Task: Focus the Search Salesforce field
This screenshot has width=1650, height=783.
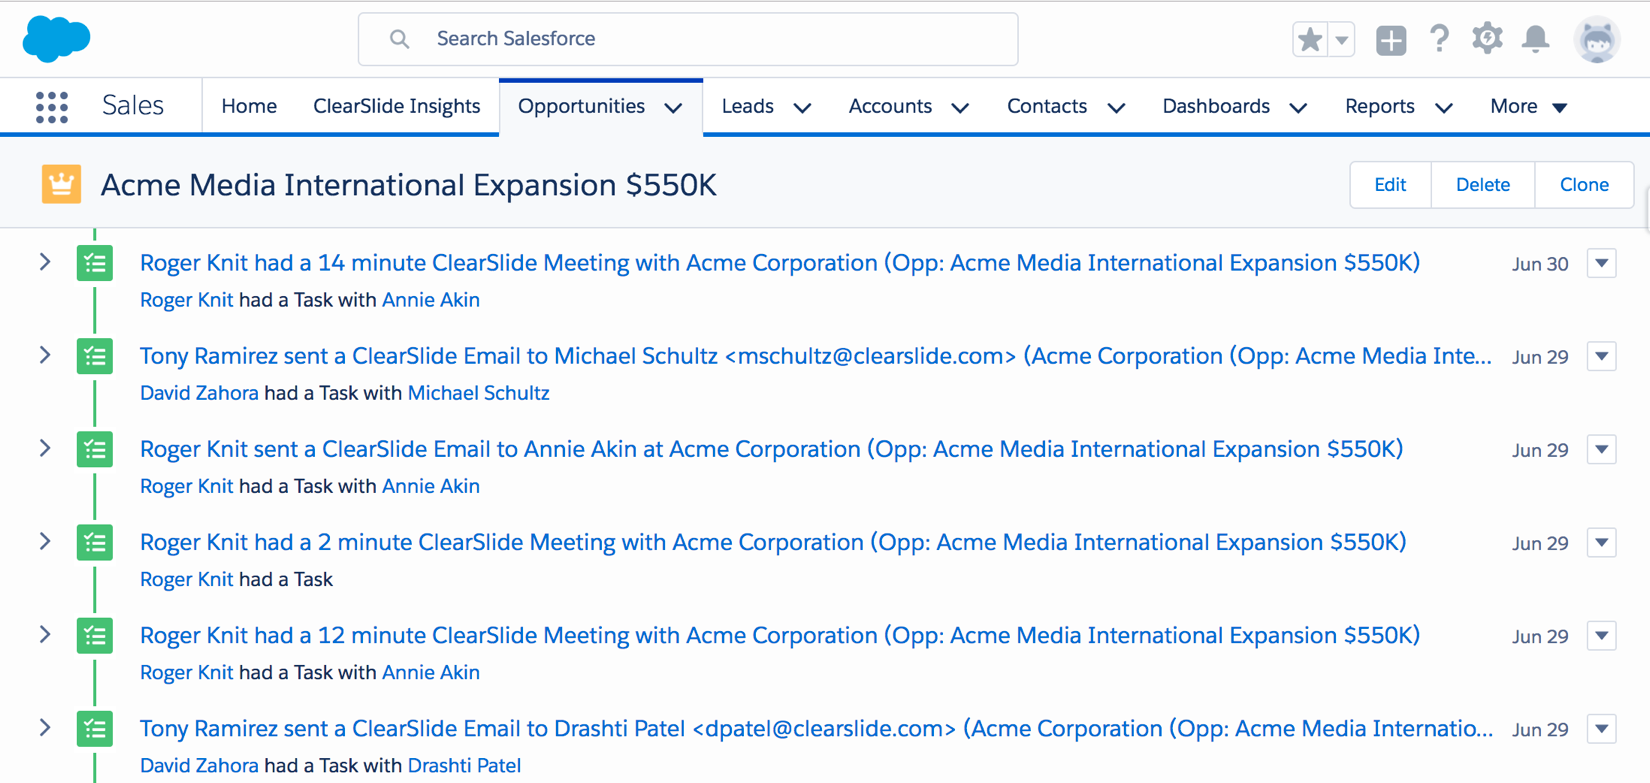Action: click(x=688, y=39)
